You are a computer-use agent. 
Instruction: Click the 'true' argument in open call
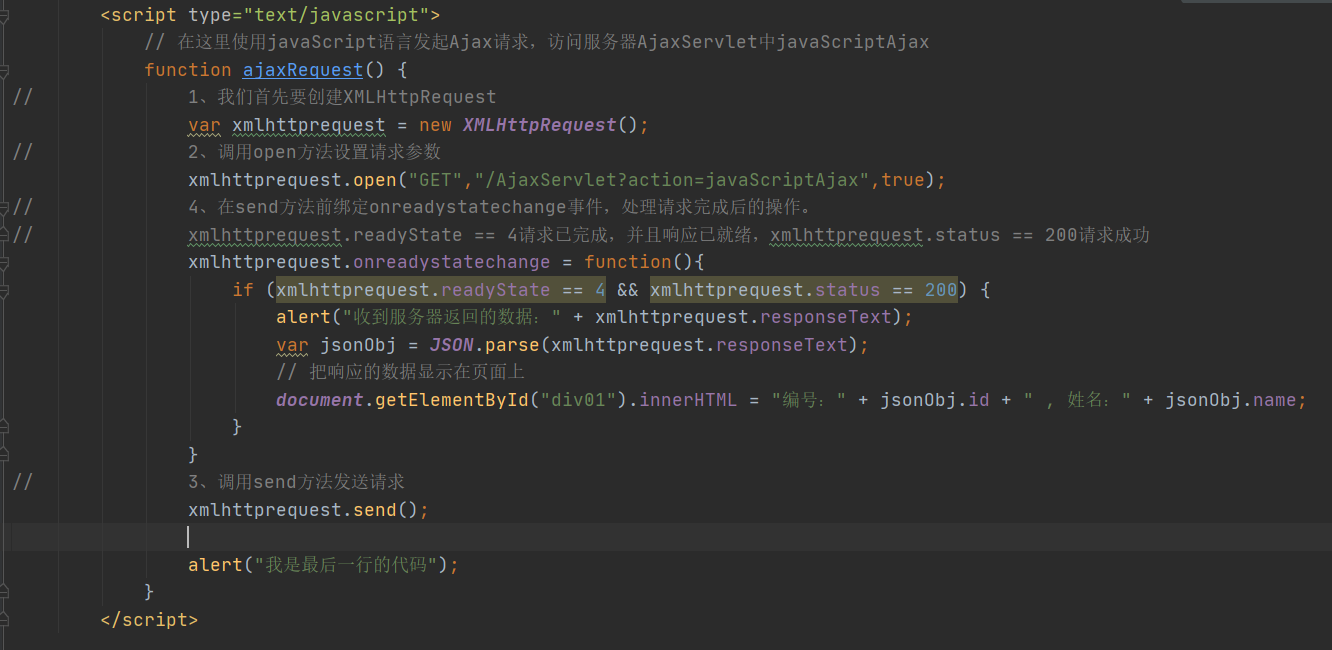point(903,180)
